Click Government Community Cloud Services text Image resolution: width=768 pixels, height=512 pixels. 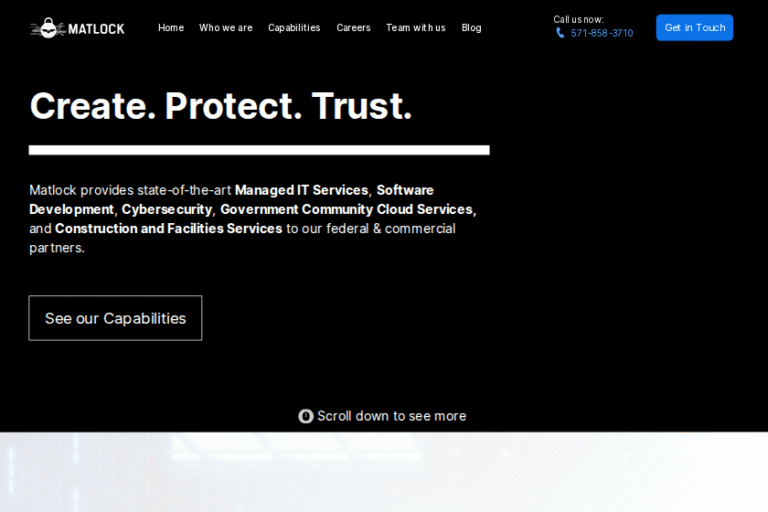pos(346,209)
